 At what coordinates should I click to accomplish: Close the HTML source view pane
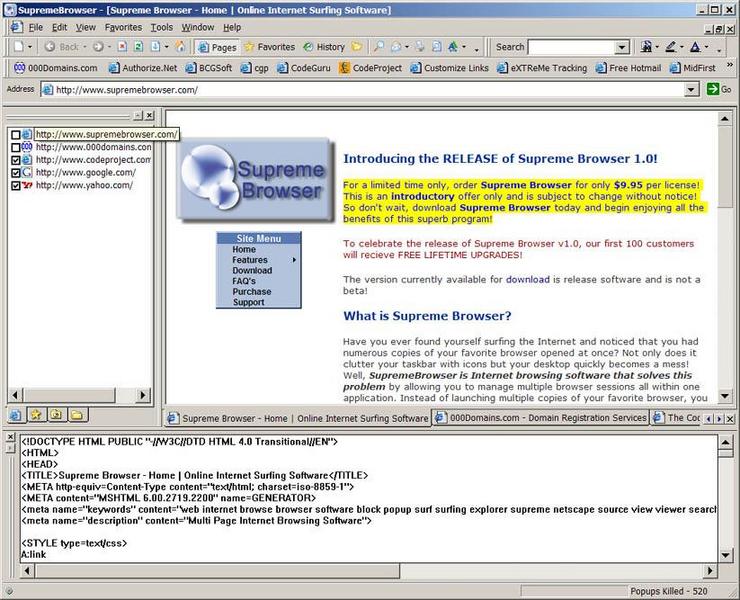point(10,437)
